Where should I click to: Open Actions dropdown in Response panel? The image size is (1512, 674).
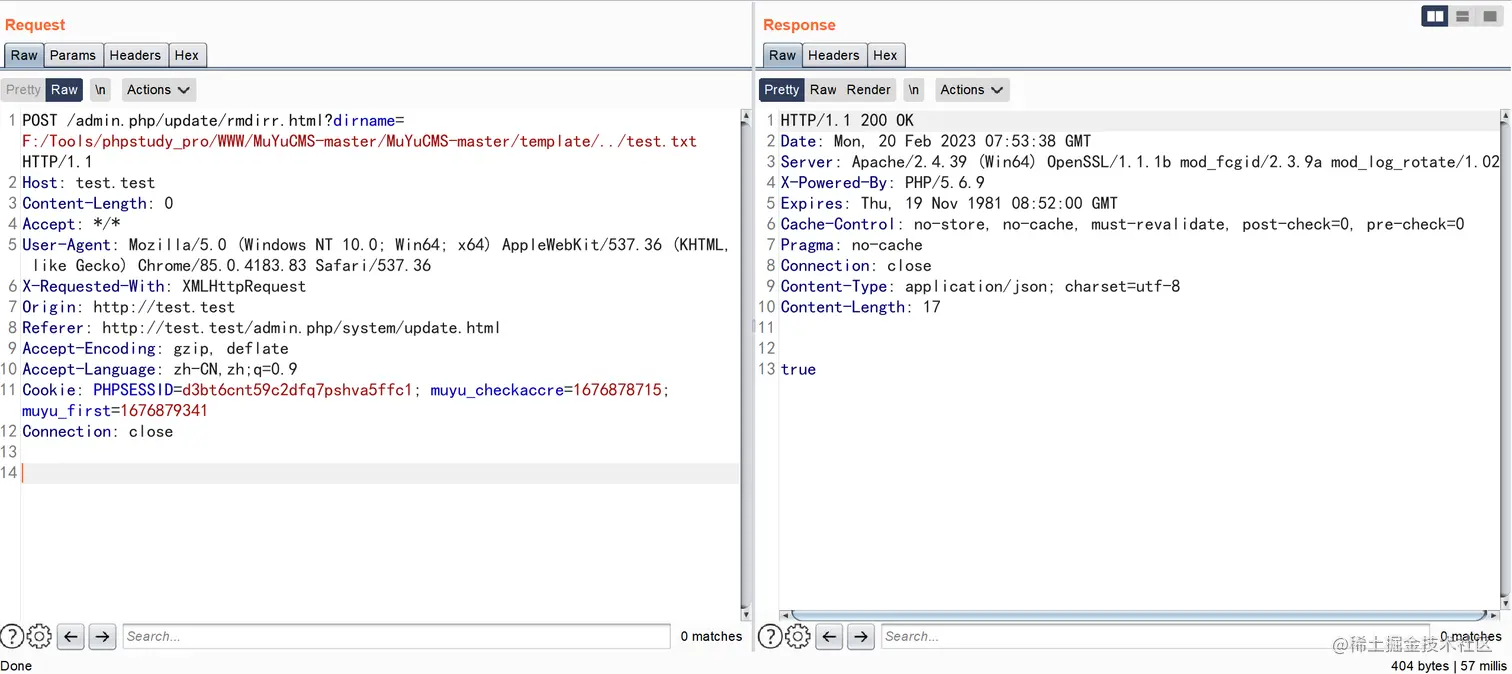(971, 89)
